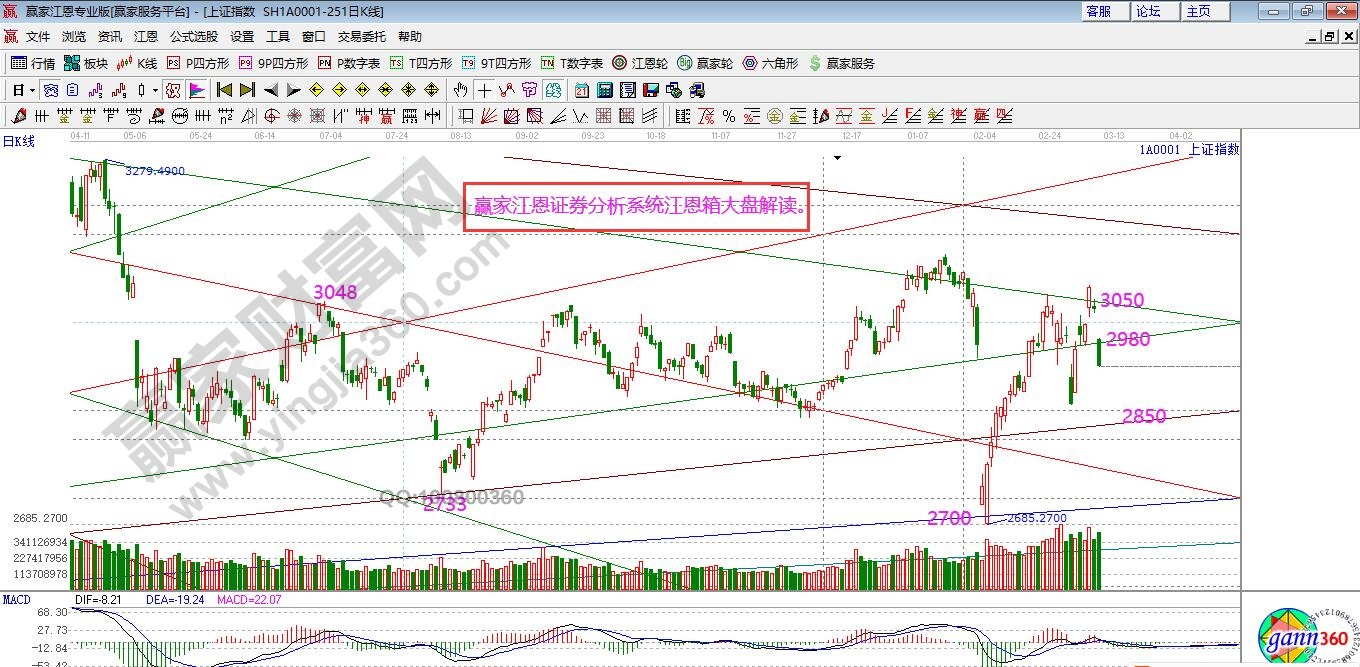The width and height of the screenshot is (1360, 667).
Task: Toggle the pink flag toolbar button
Action: [197, 90]
